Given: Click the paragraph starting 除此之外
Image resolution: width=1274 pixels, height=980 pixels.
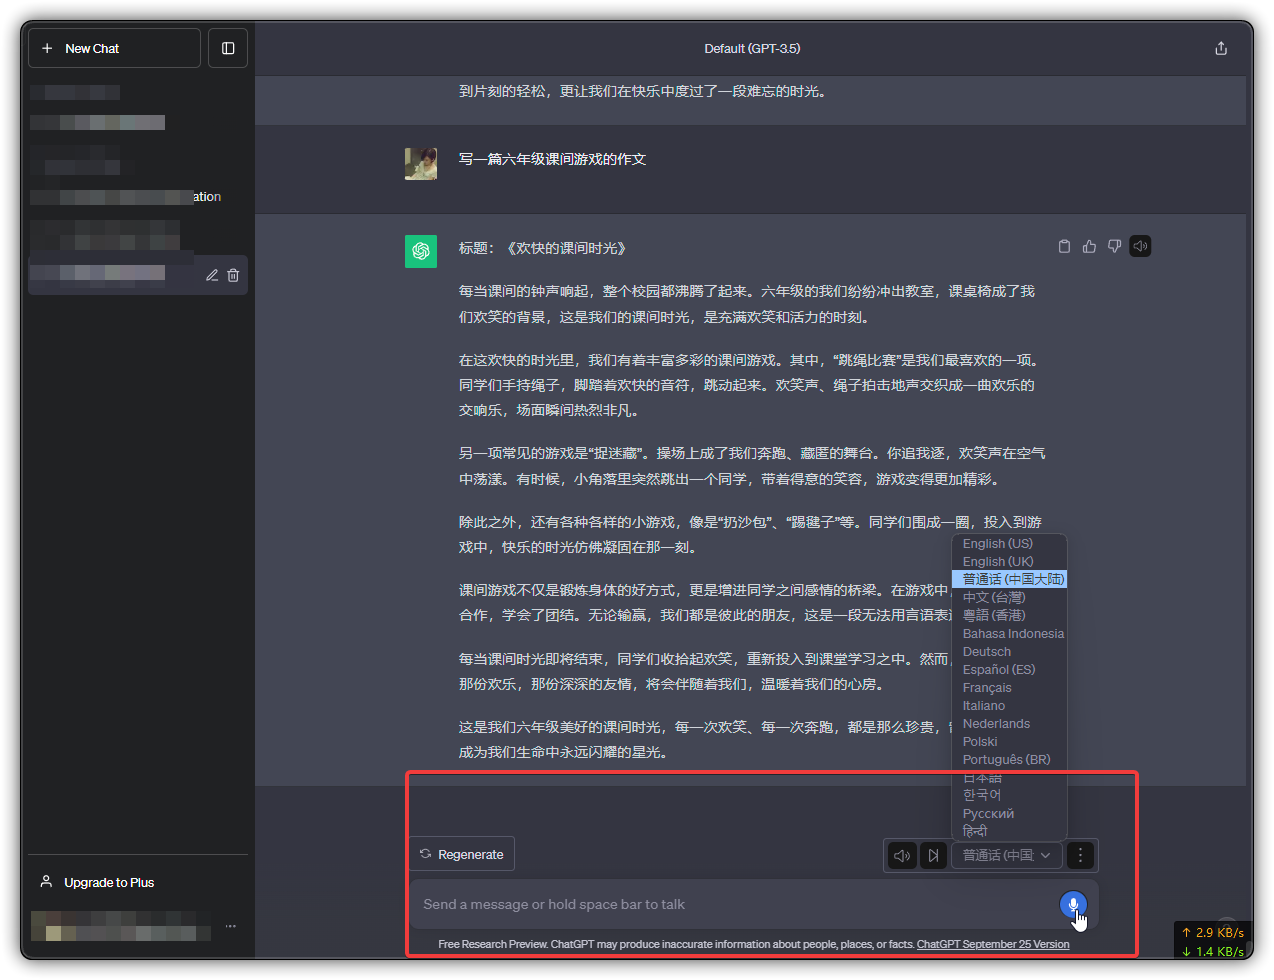Looking at the screenshot, I should pyautogui.click(x=750, y=535).
